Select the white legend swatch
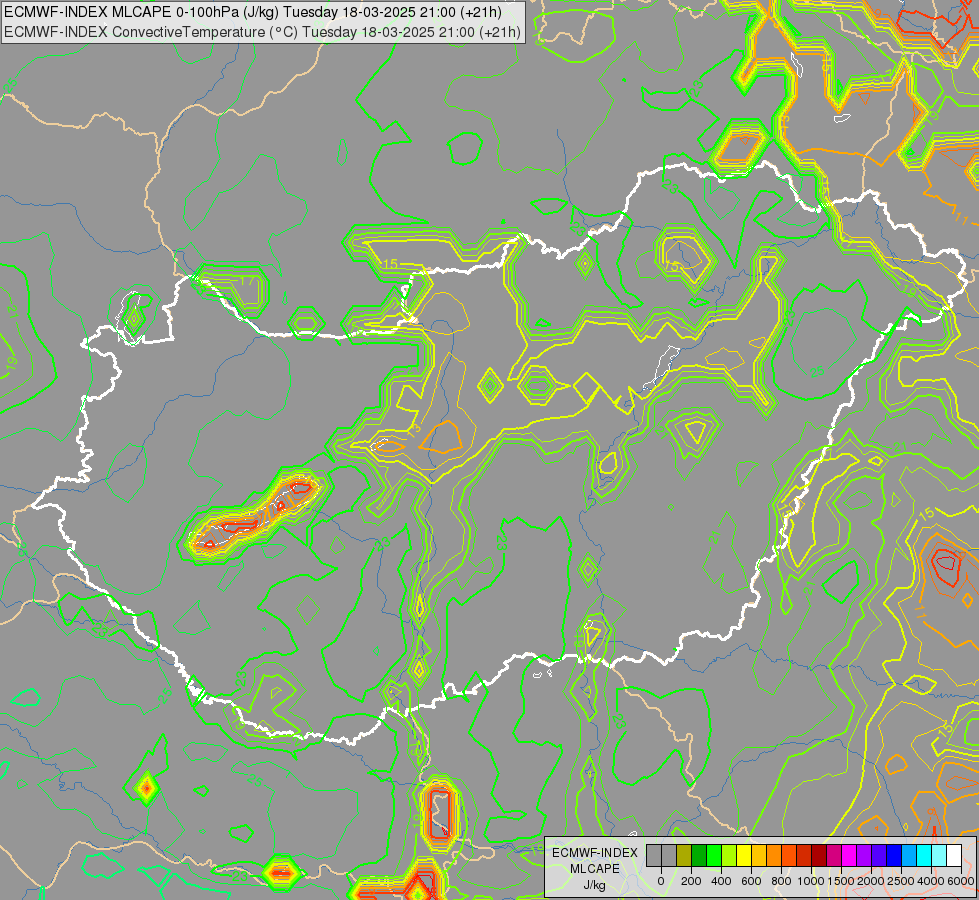The height and width of the screenshot is (900, 979). click(953, 856)
